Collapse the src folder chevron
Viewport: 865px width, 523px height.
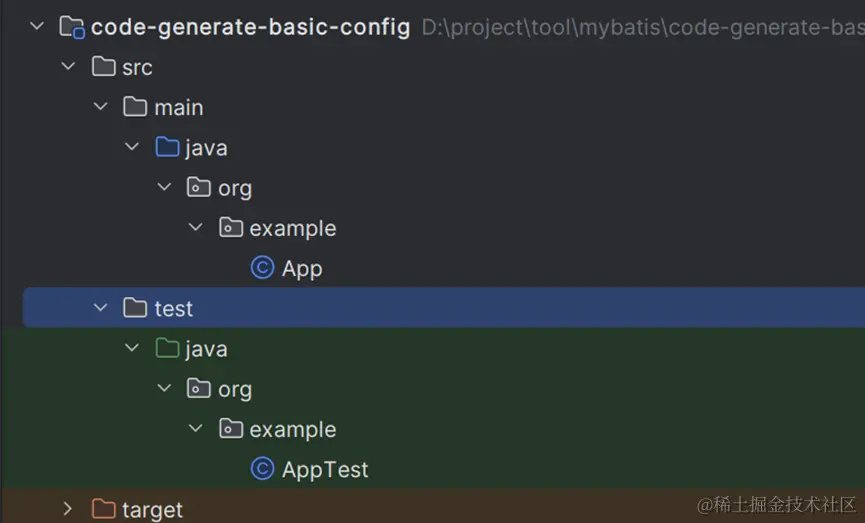click(68, 66)
